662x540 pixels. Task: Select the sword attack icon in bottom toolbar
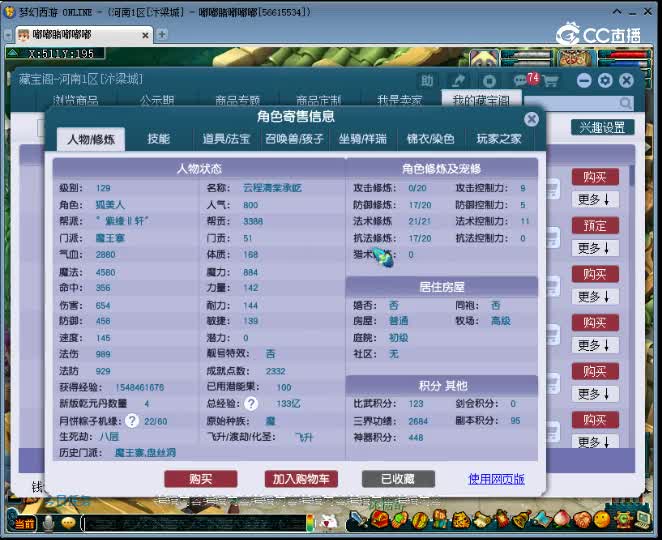point(360,520)
